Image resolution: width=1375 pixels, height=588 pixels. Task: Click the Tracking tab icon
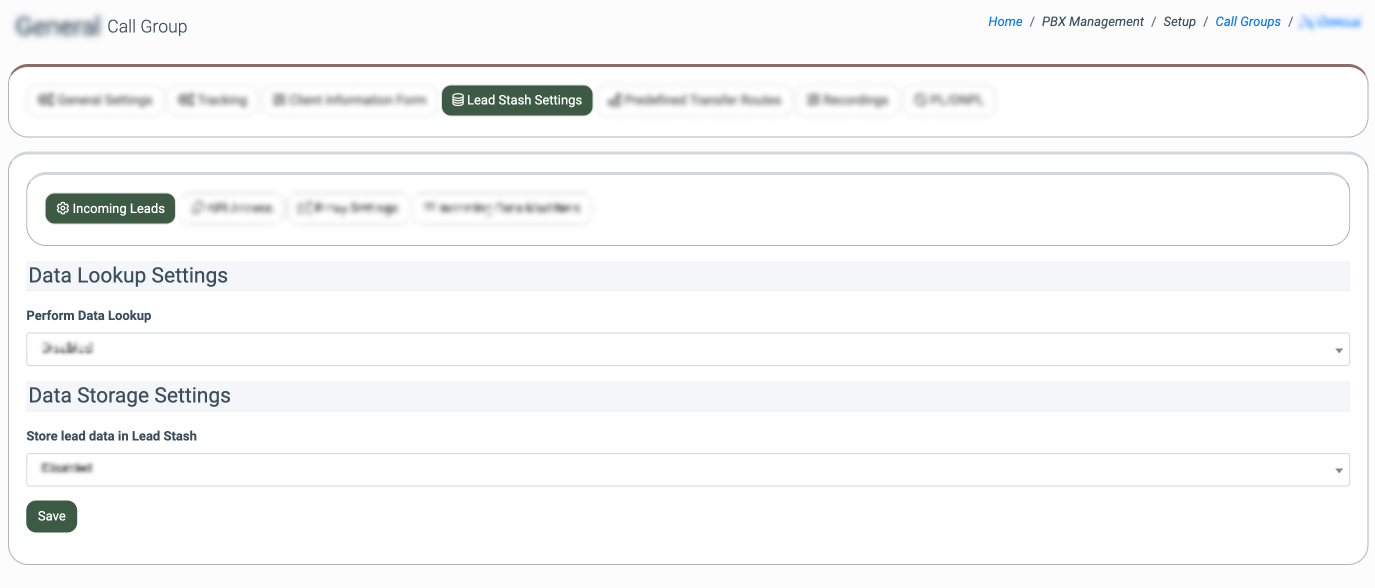(x=185, y=100)
